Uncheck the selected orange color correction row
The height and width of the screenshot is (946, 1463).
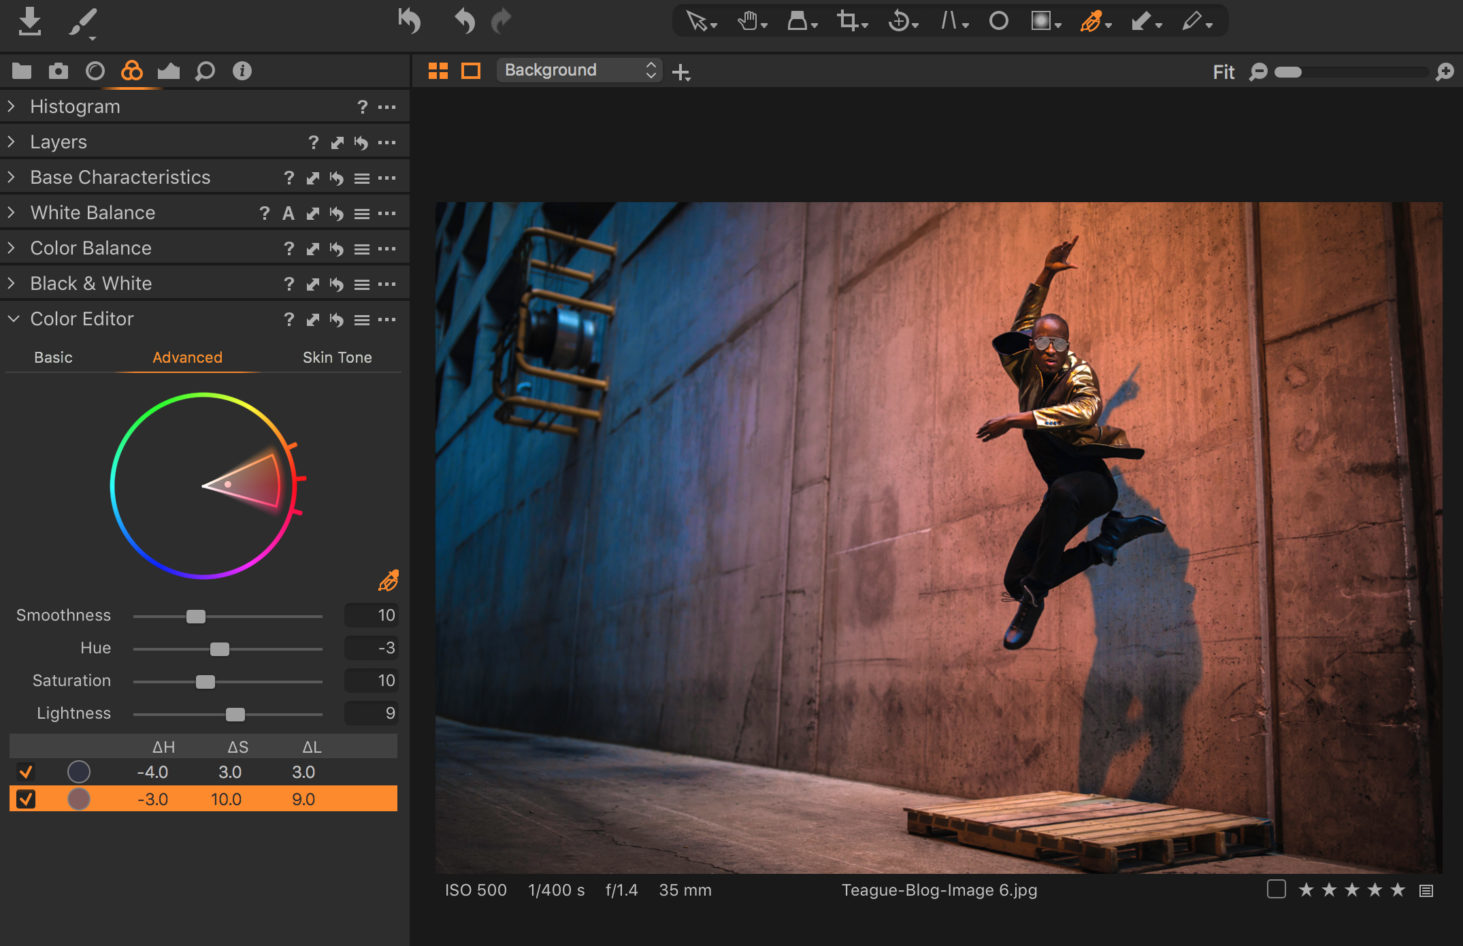(x=26, y=798)
